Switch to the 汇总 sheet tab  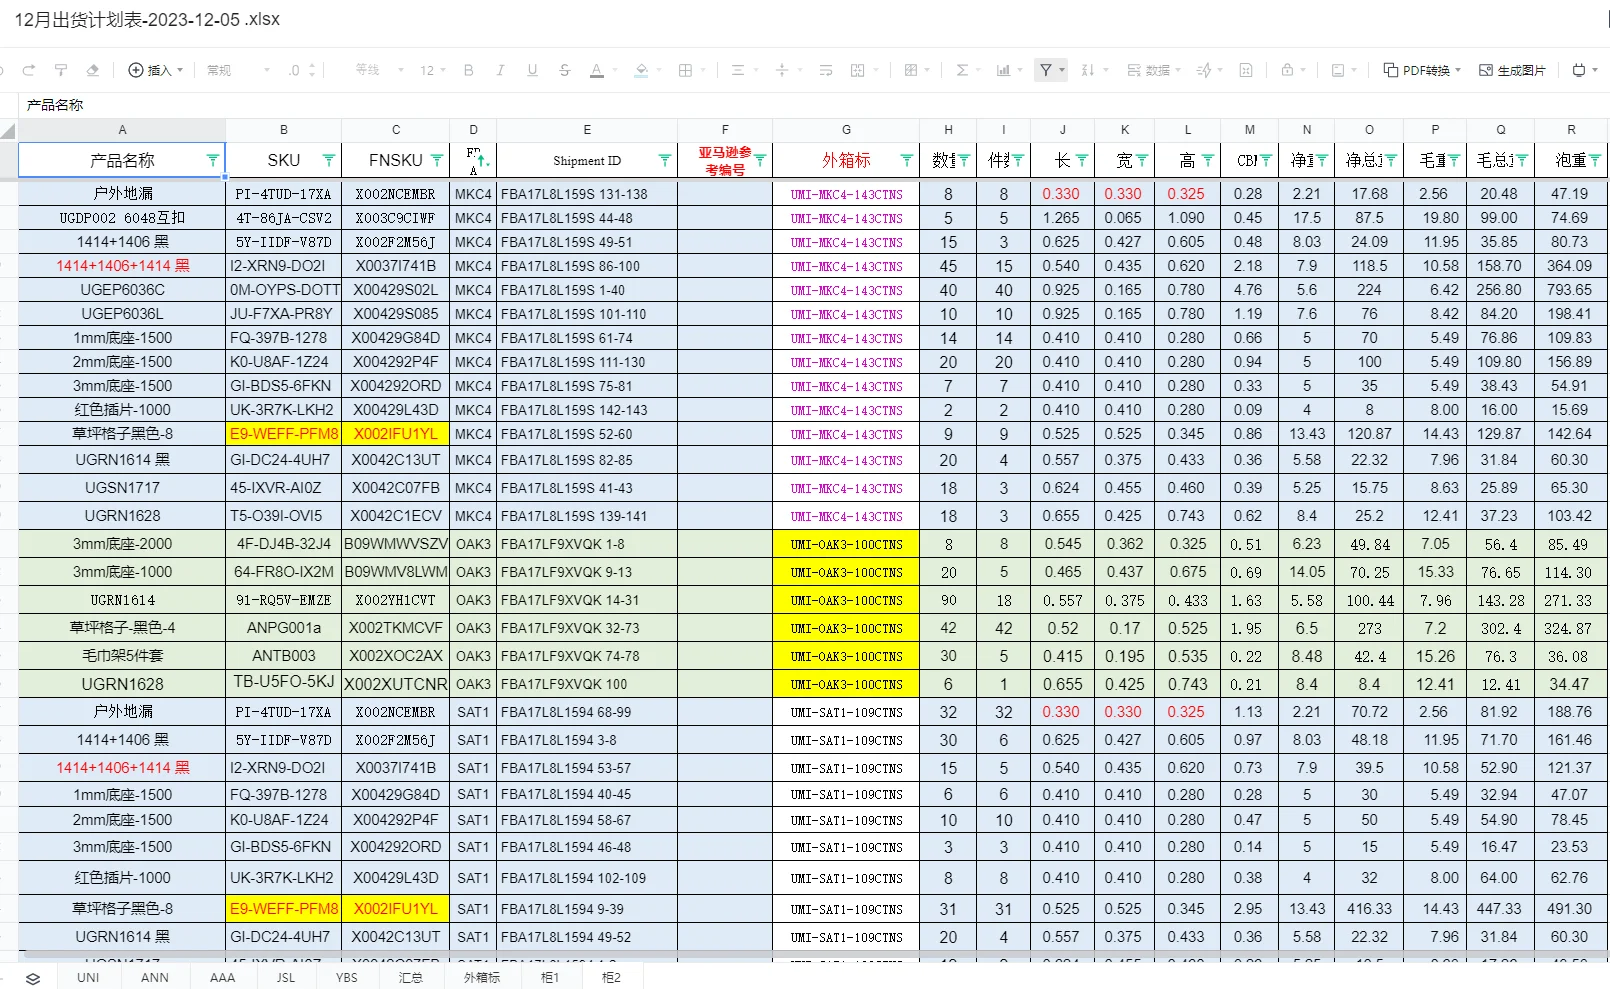coord(410,978)
